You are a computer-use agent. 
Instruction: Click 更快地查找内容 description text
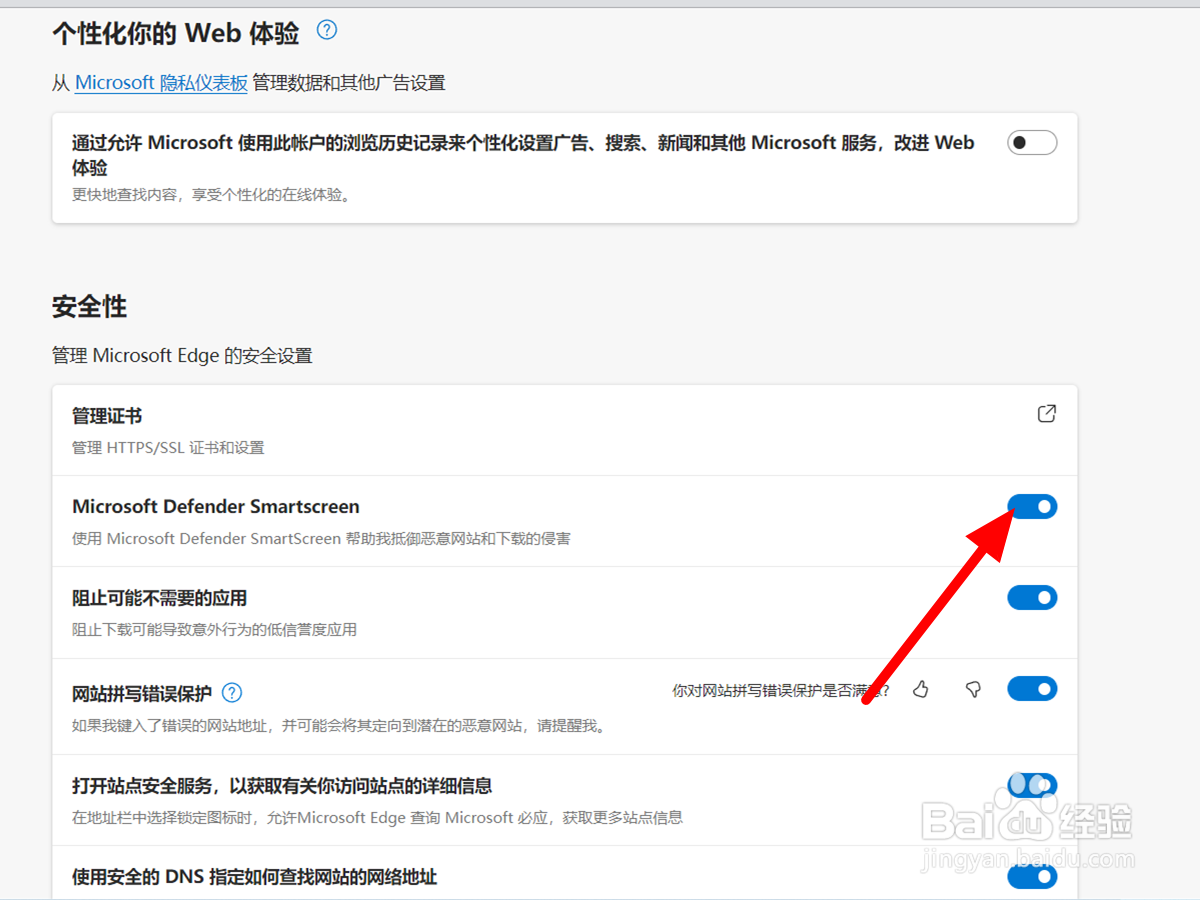click(x=212, y=195)
